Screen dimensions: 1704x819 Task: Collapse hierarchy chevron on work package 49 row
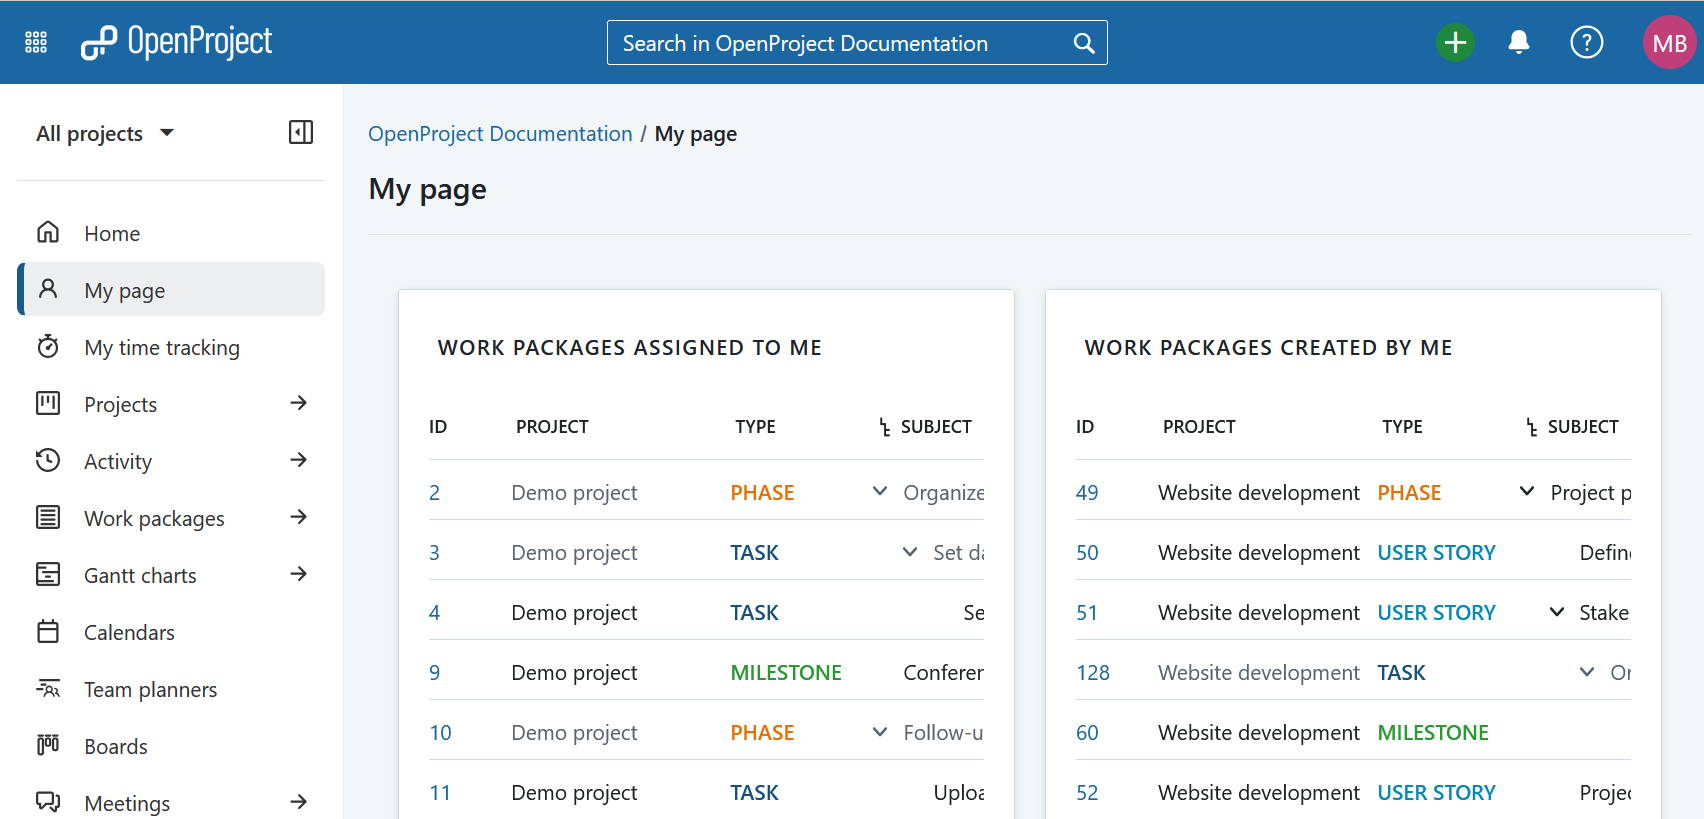click(x=1527, y=491)
